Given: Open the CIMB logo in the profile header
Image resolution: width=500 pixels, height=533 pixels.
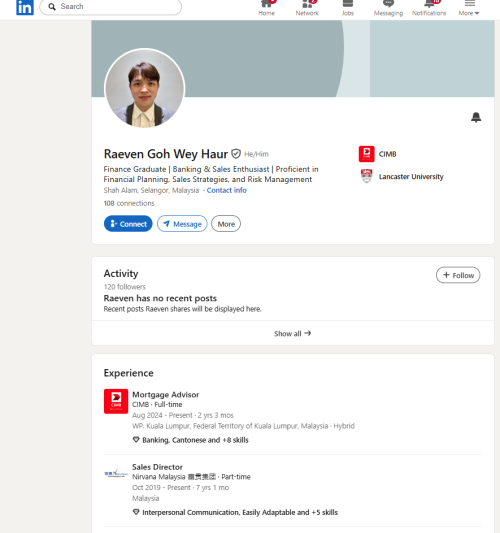Looking at the screenshot, I should 366,154.
